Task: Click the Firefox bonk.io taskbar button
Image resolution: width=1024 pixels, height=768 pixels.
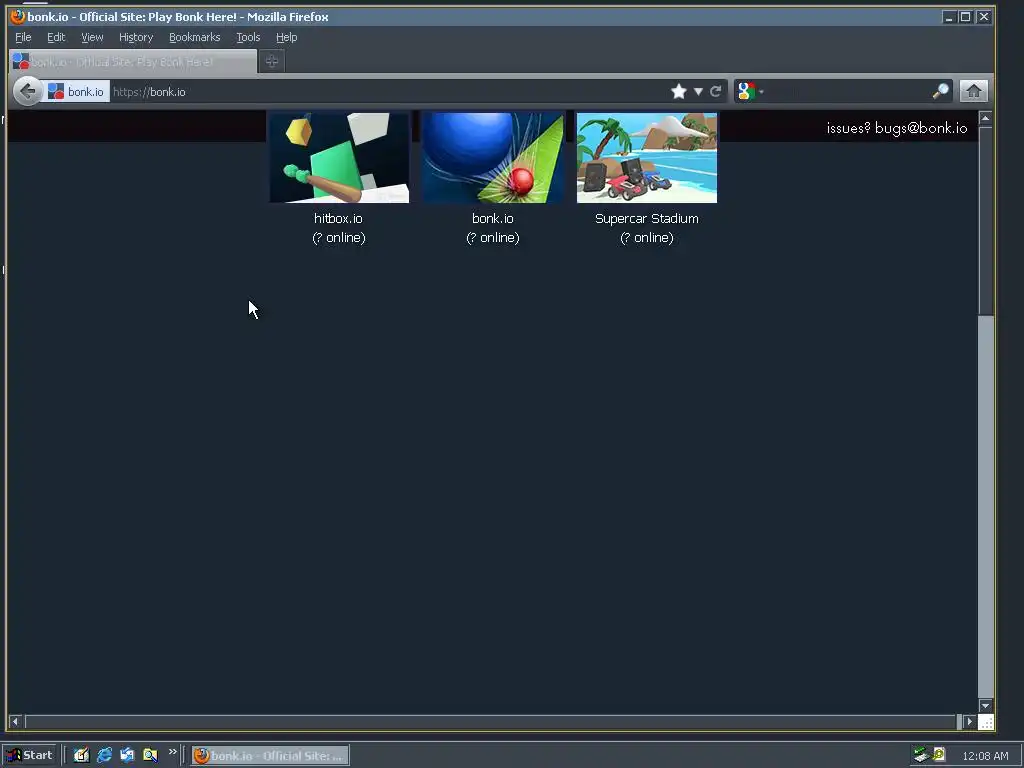Action: [x=270, y=756]
